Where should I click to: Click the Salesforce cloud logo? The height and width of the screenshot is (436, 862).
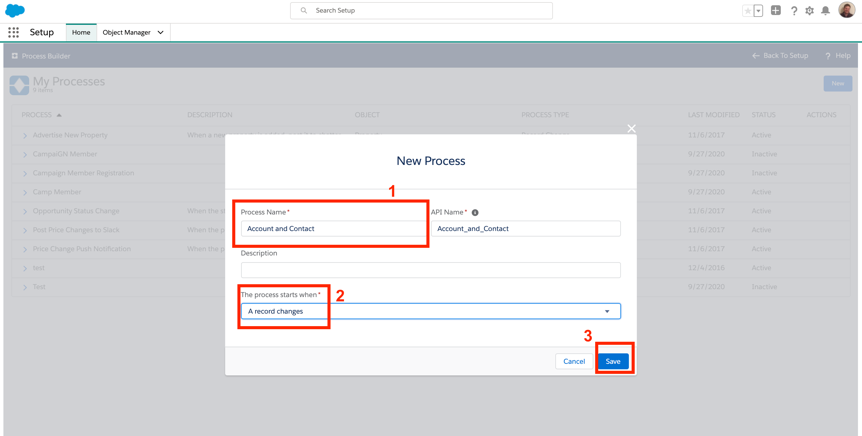15,10
